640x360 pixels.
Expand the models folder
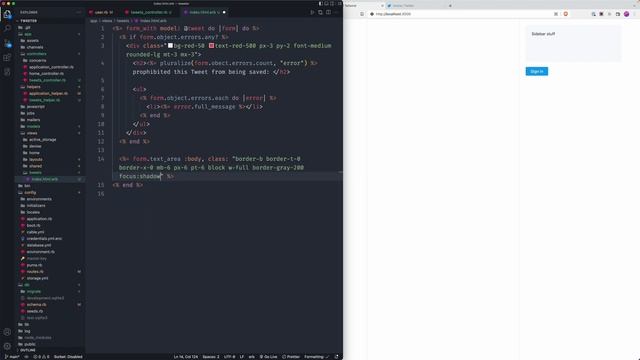click(x=33, y=127)
